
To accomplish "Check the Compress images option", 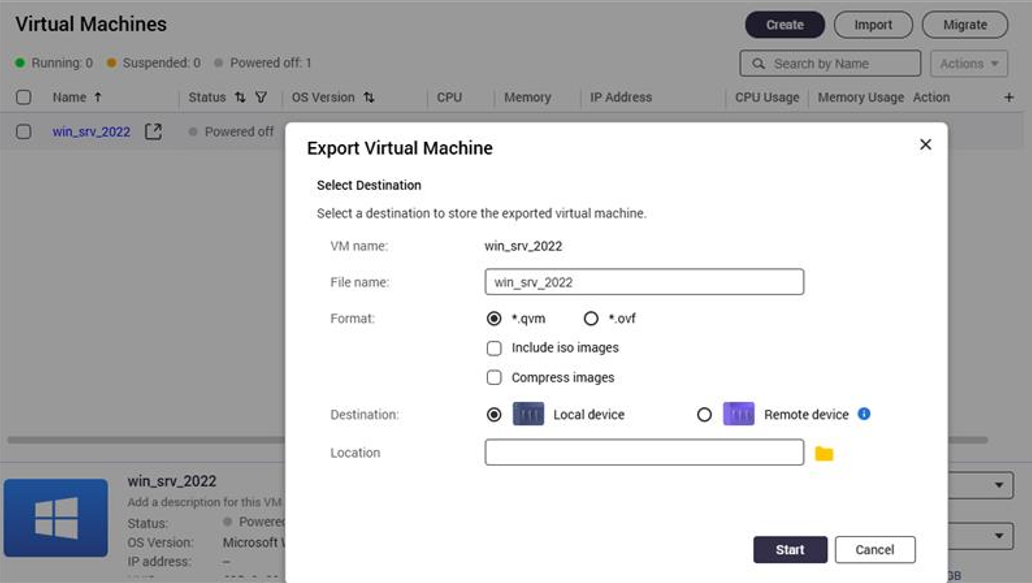I will tap(494, 377).
